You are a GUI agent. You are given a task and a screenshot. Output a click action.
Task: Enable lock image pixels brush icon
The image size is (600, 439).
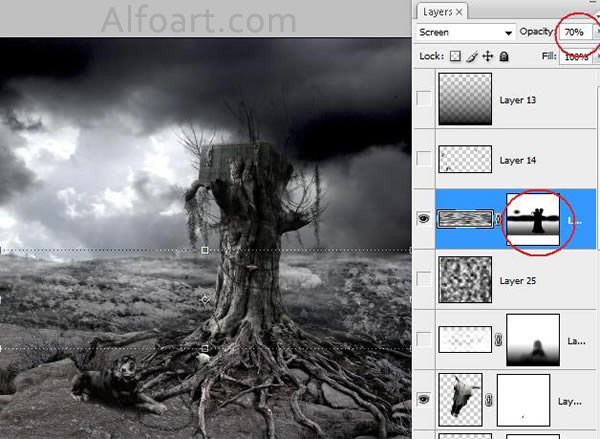tap(472, 57)
